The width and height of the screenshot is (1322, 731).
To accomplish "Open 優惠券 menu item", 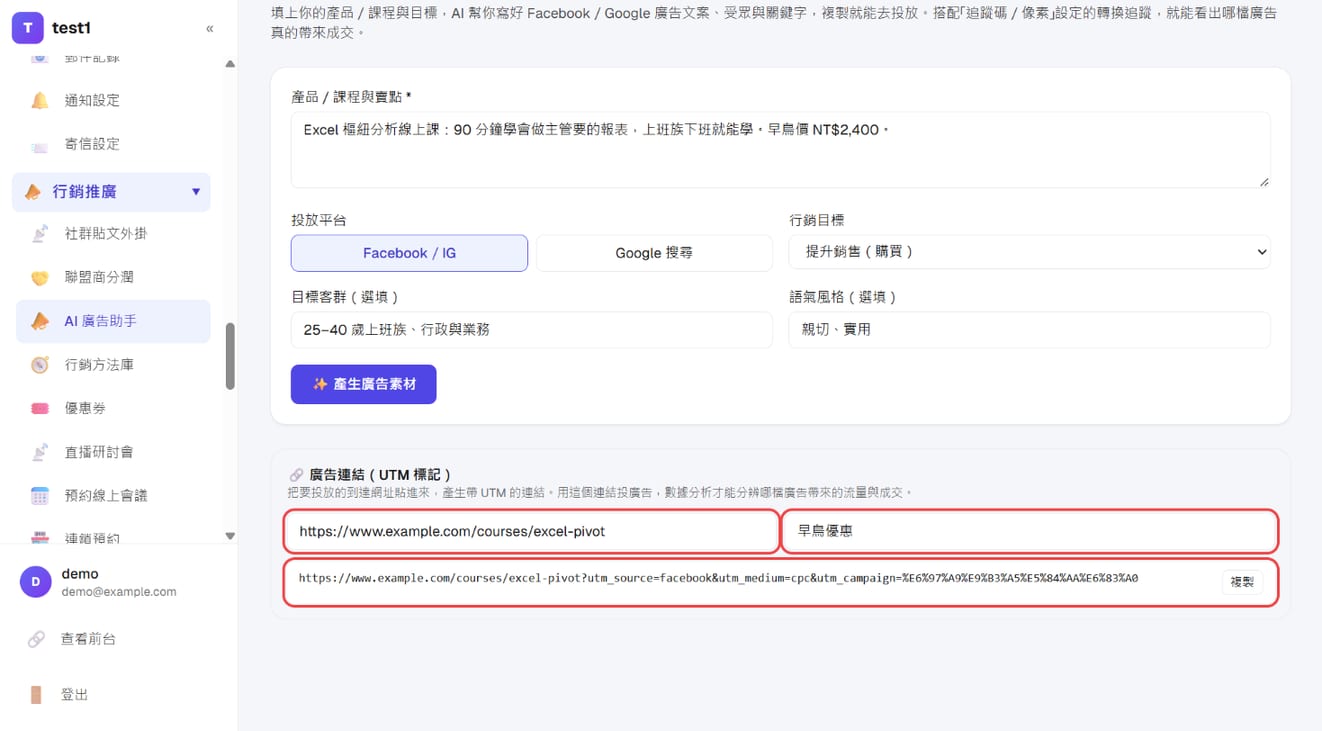I will click(113, 408).
